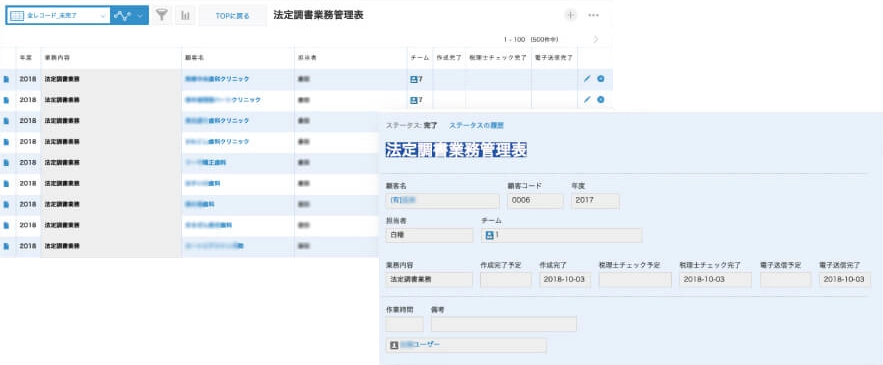Image resolution: width=883 pixels, height=365 pixels.
Task: Click the pencil edit icon in second record row
Action: tap(587, 100)
